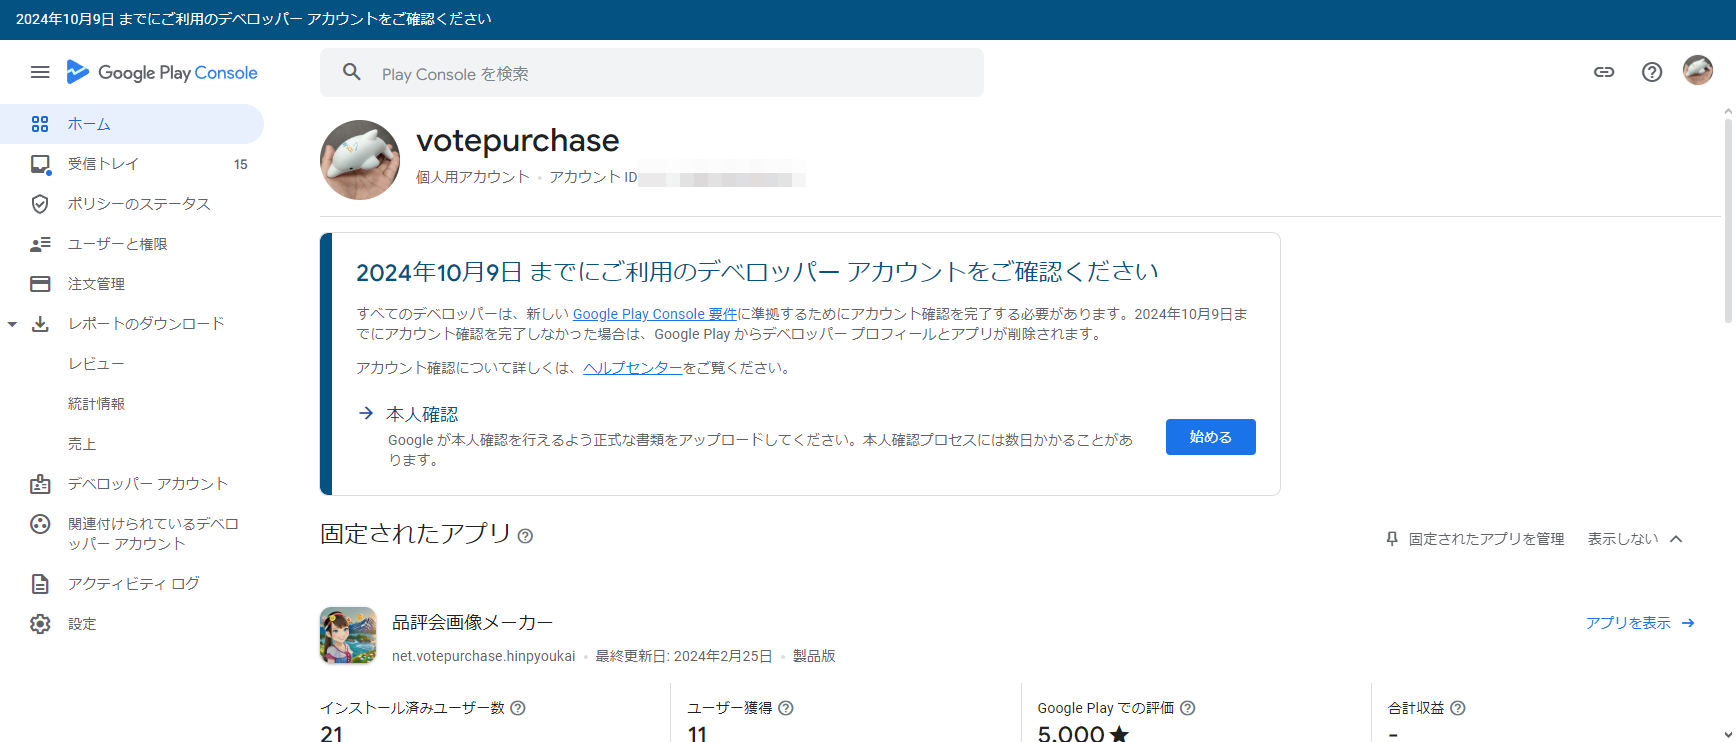
Task: Collapse the レポートのダウンロード submenu arrow
Action: click(12, 324)
